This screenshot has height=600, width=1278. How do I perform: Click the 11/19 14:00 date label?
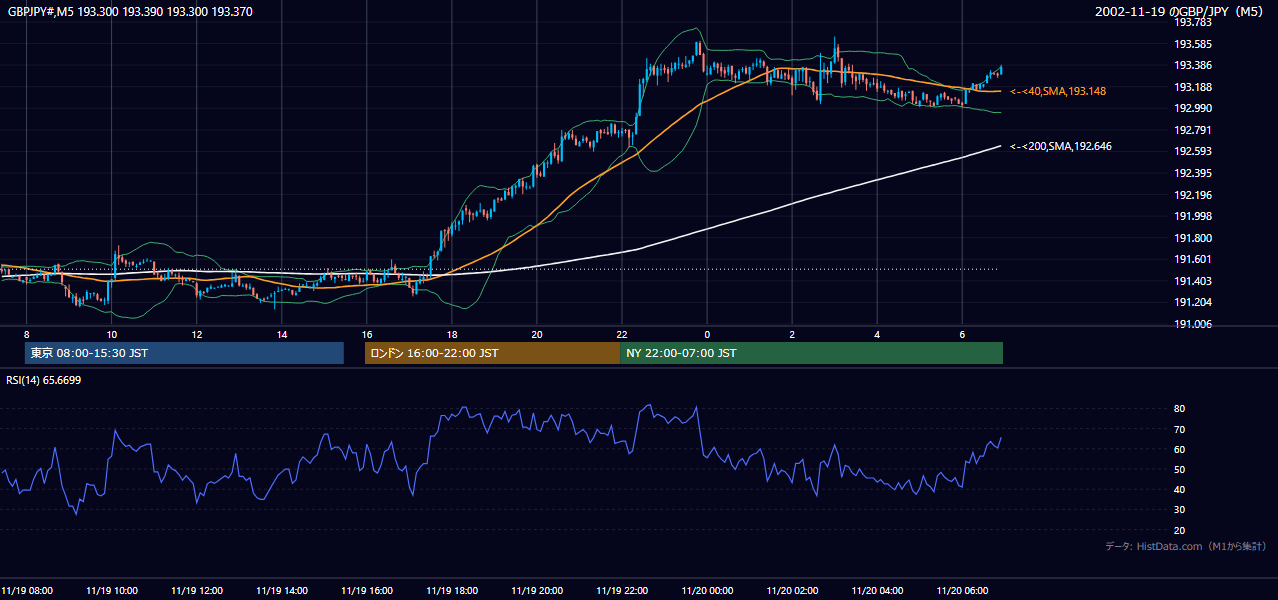[282, 590]
